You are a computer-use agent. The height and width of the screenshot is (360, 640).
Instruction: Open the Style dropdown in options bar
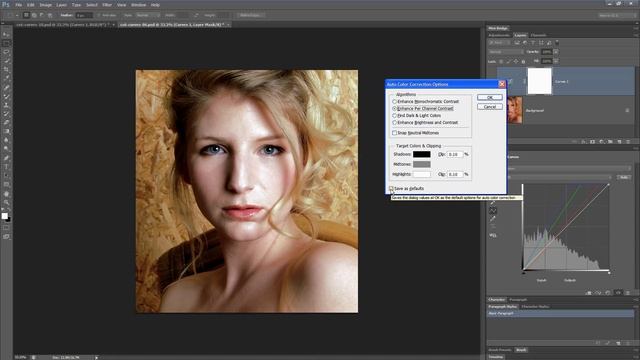tap(148, 15)
